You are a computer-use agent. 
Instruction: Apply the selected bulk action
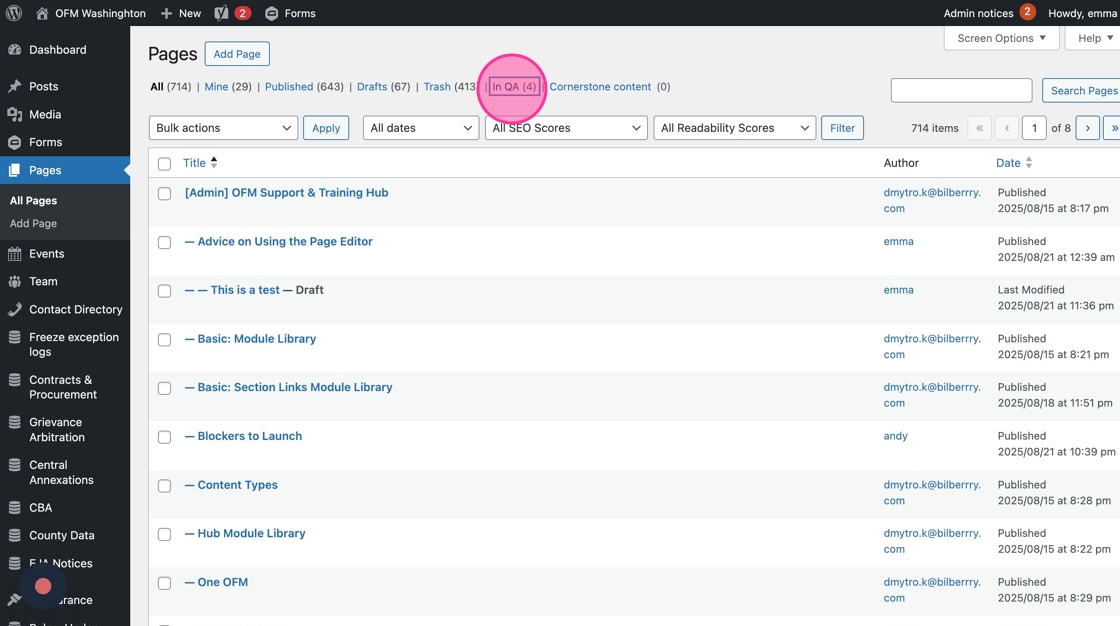[x=326, y=128]
